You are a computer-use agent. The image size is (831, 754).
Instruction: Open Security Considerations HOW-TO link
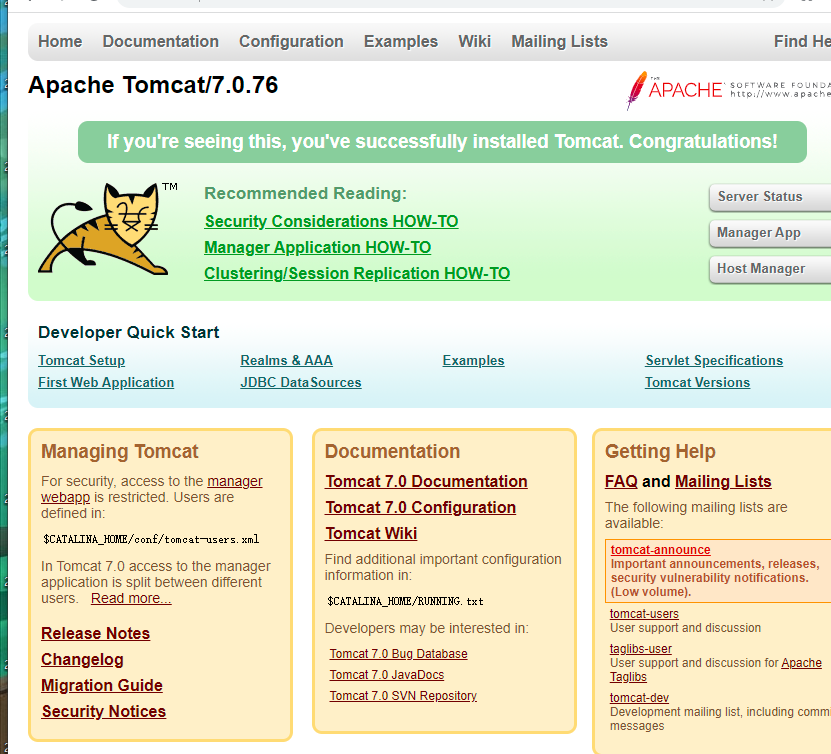pos(331,221)
